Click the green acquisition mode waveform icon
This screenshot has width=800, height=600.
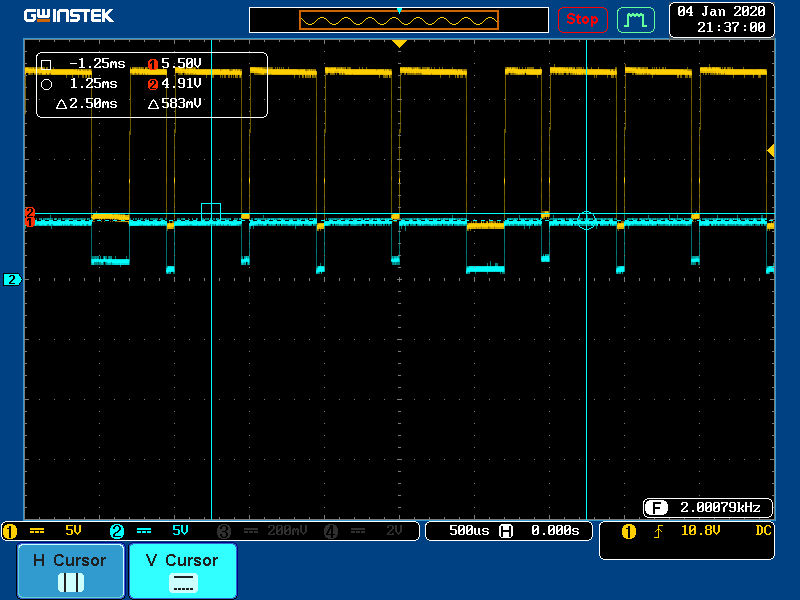635,19
